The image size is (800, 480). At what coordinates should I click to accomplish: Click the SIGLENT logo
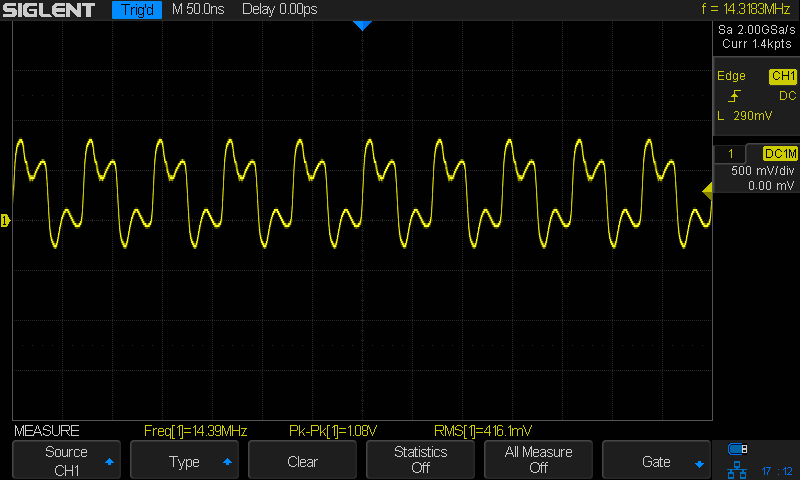pyautogui.click(x=50, y=10)
